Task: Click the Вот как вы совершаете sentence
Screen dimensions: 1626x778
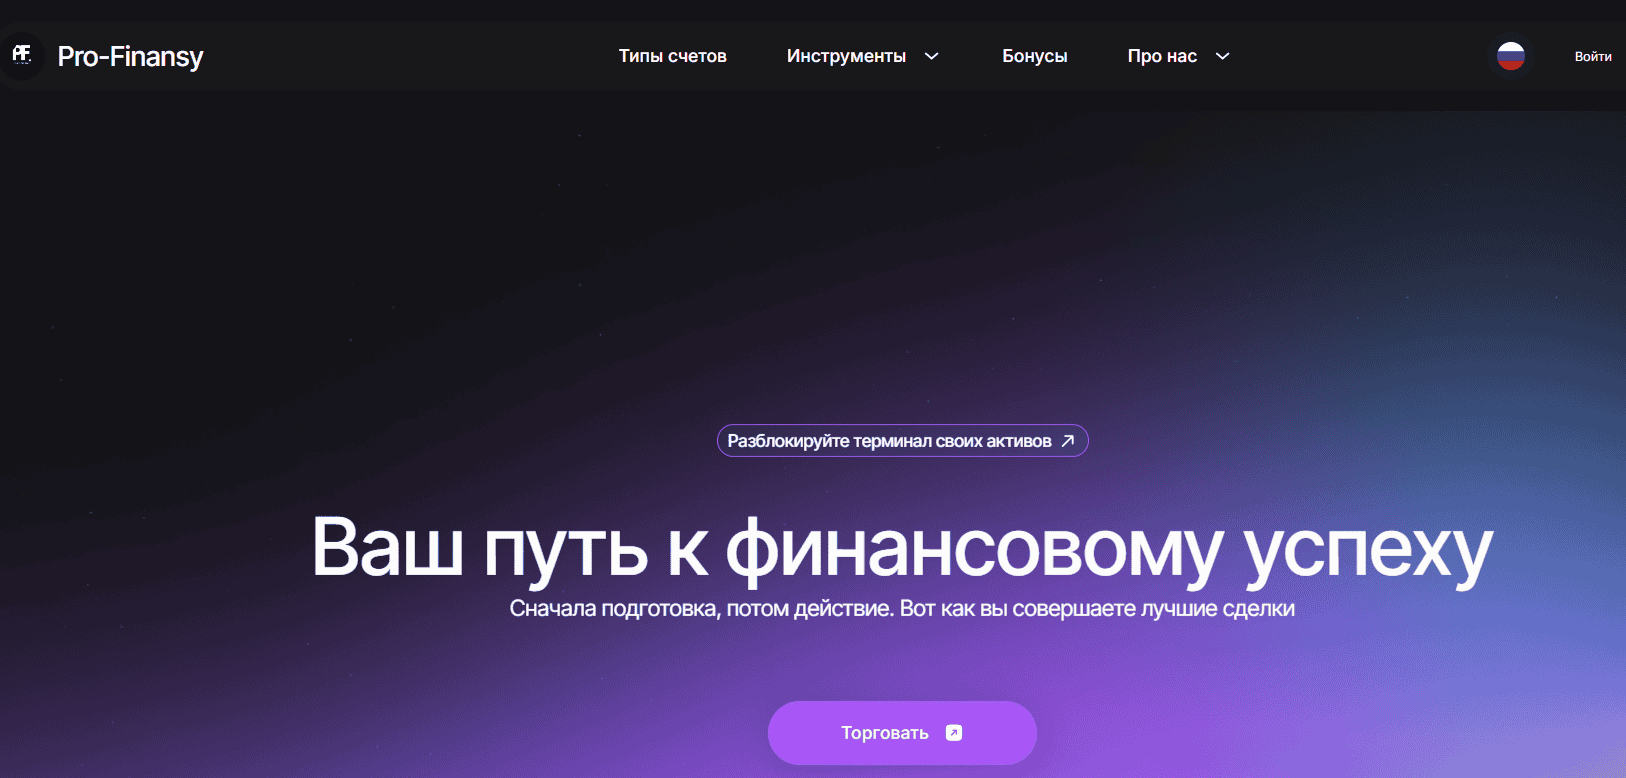Action: (1097, 609)
